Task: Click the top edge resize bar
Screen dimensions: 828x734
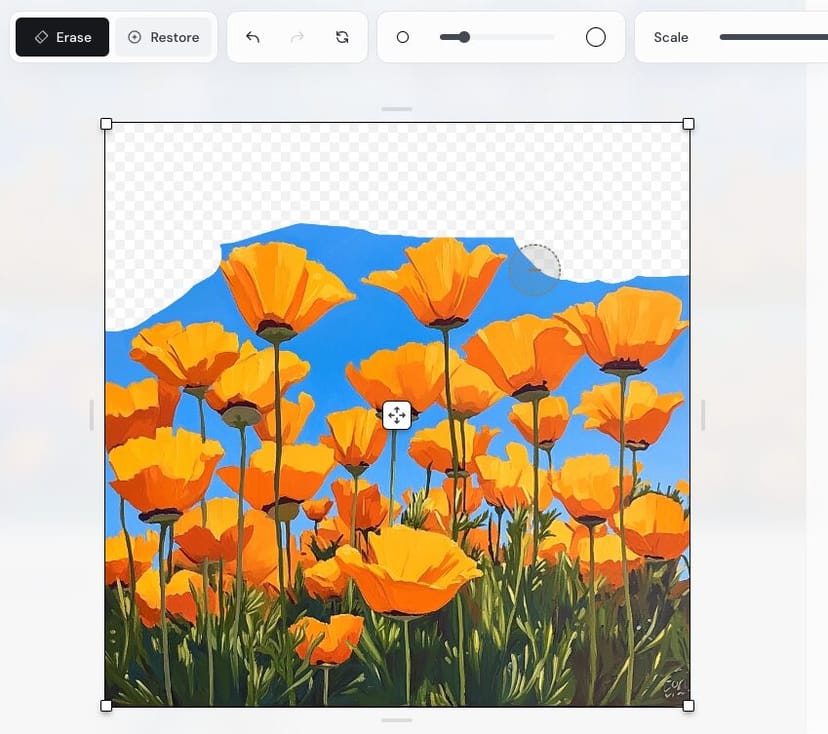Action: coord(397,109)
